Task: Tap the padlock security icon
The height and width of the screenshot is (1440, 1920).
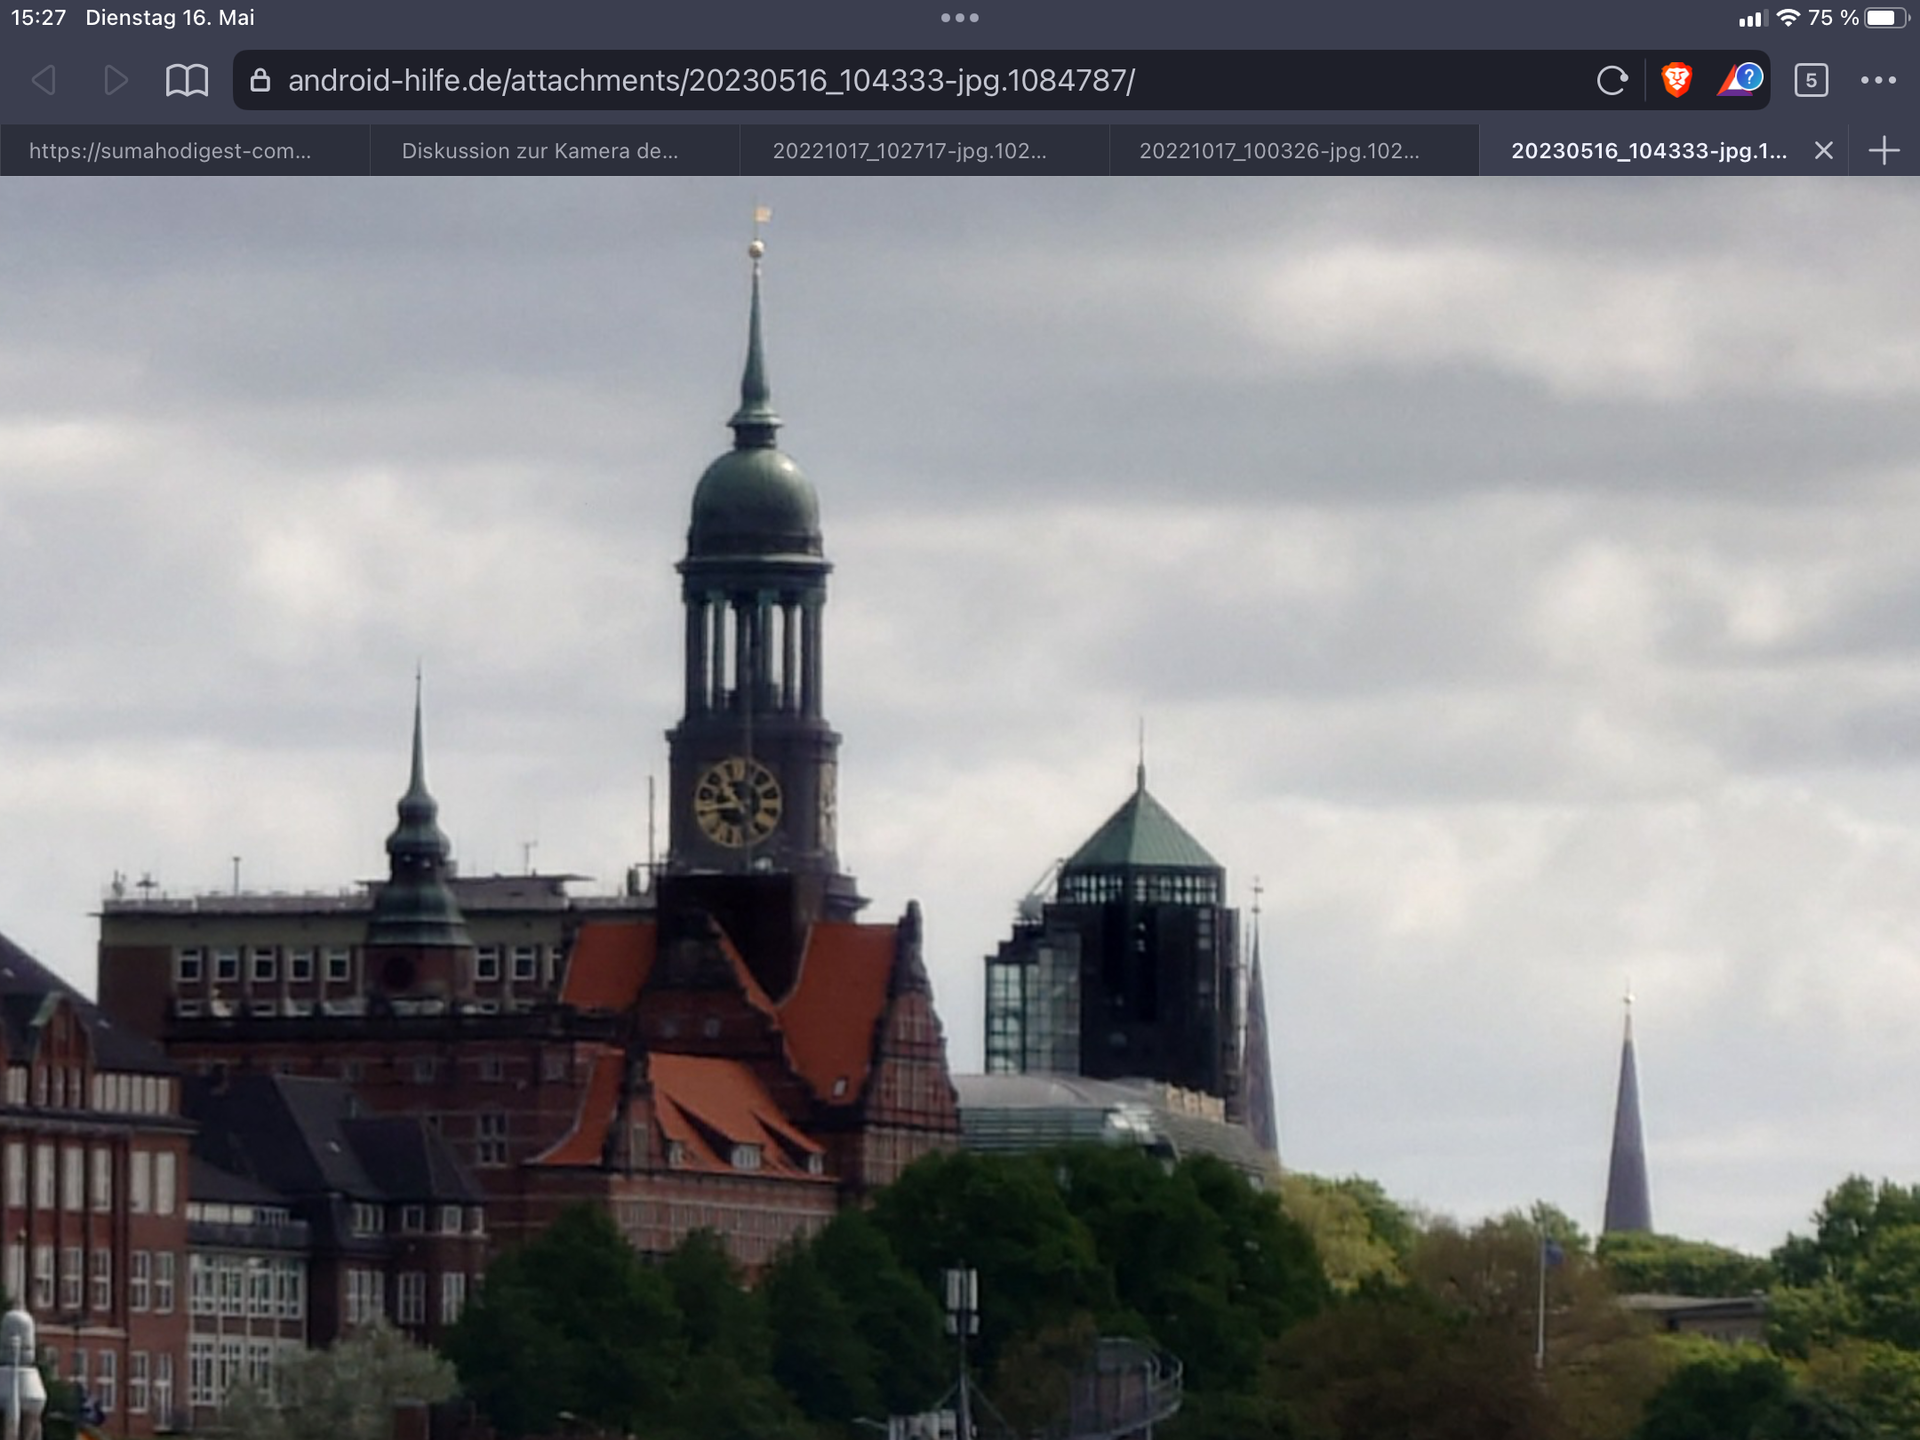Action: pos(260,80)
